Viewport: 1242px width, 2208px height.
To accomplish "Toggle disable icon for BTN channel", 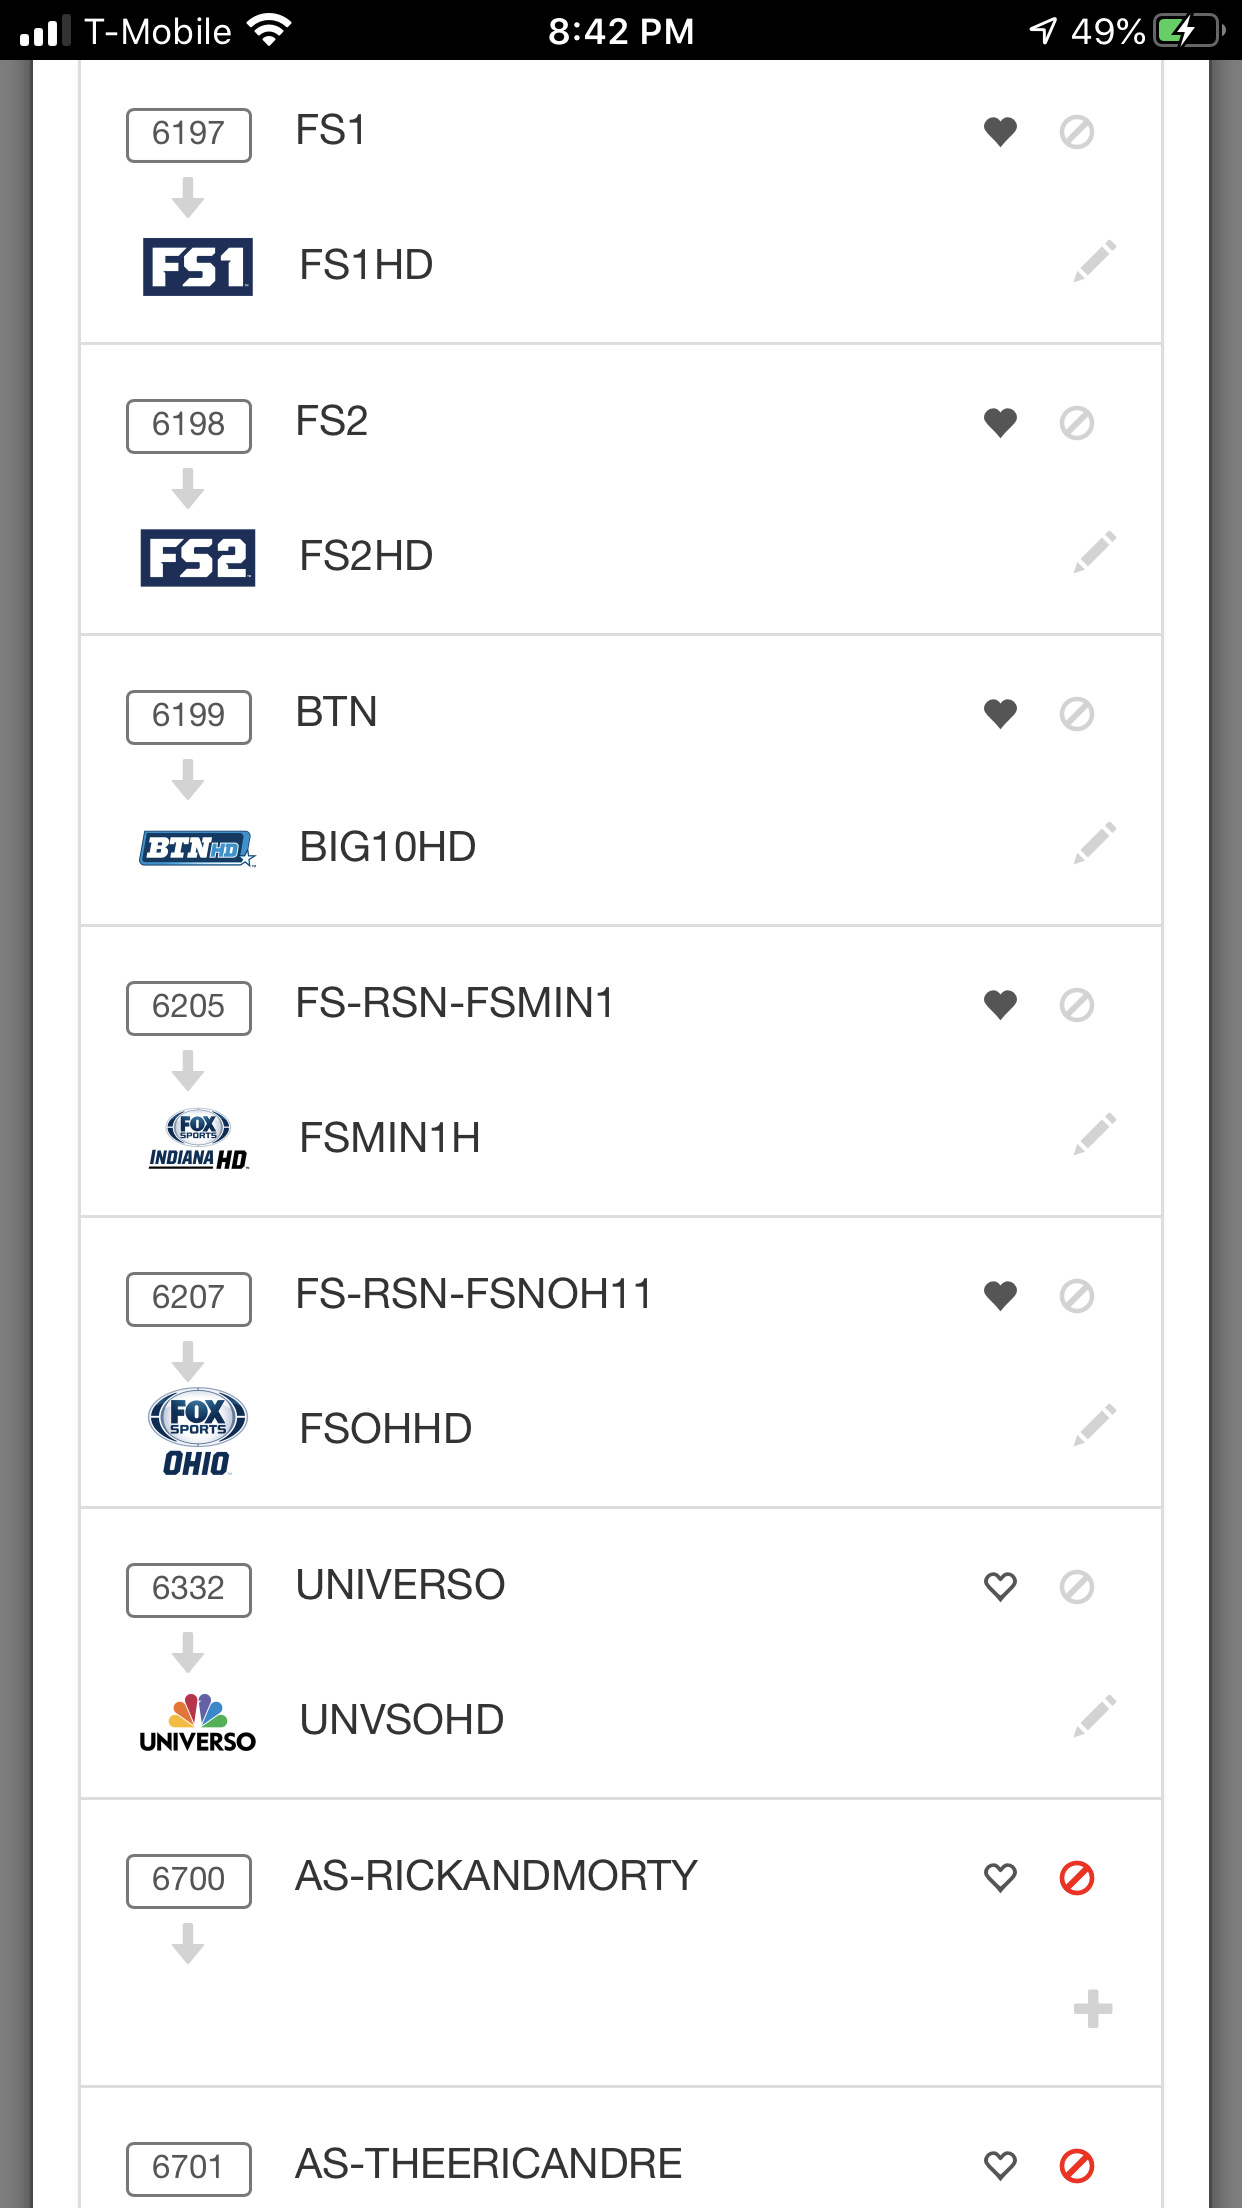I will [1076, 714].
